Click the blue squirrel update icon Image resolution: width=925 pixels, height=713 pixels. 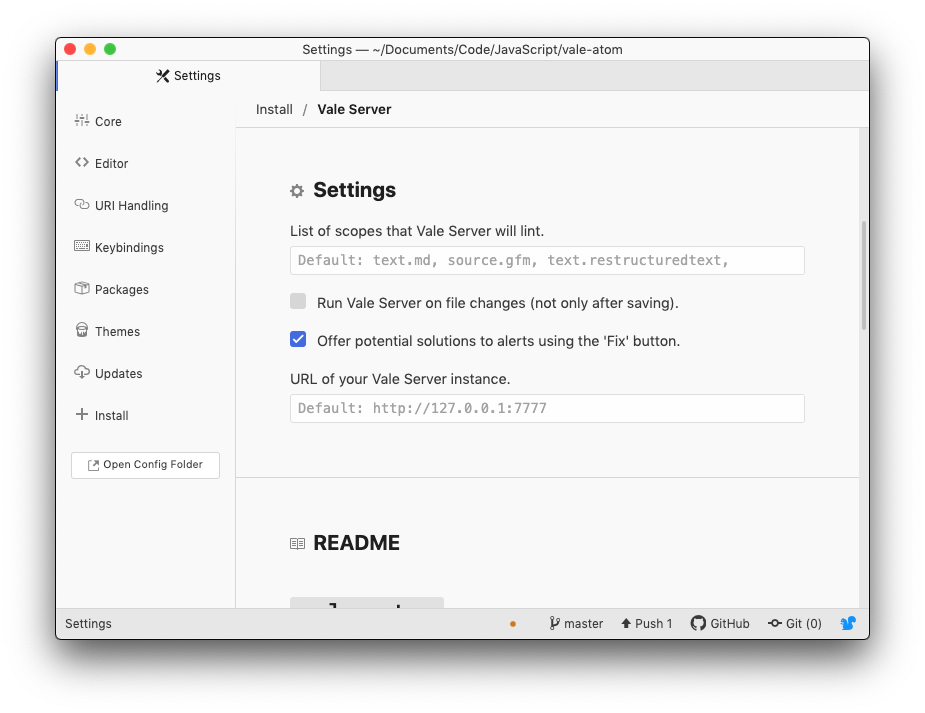pos(848,623)
